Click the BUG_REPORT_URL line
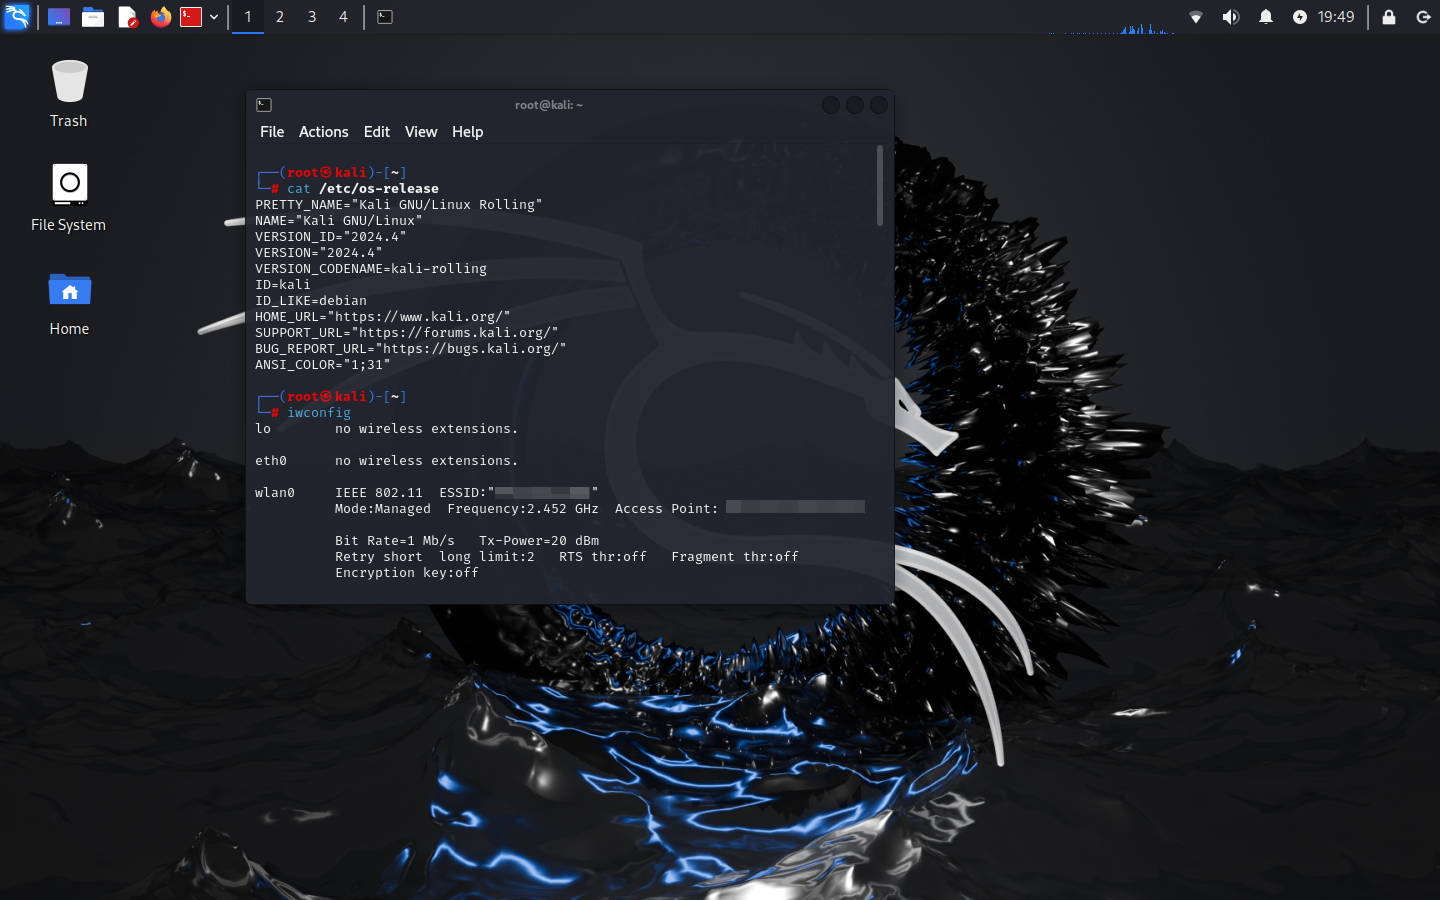The image size is (1440, 900). [411, 349]
